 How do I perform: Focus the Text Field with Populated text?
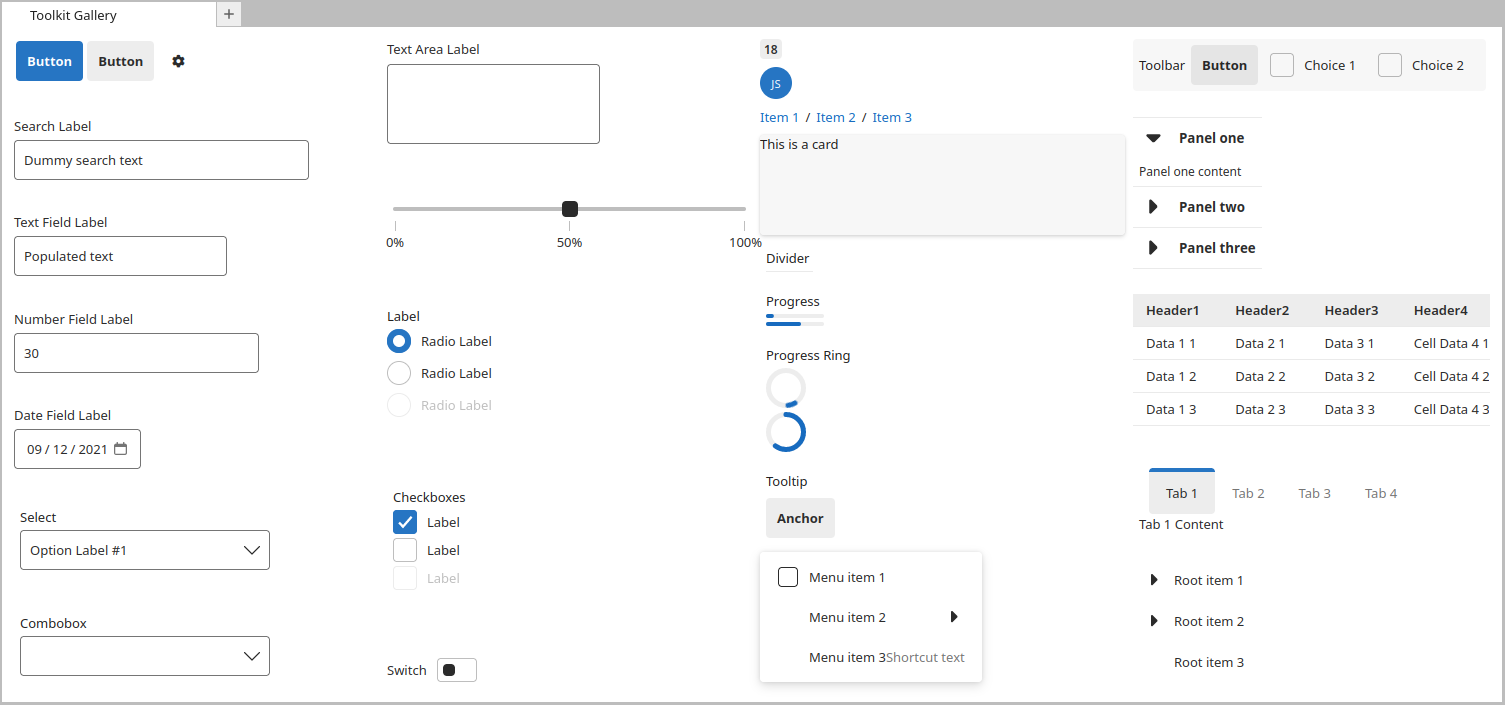click(x=120, y=256)
